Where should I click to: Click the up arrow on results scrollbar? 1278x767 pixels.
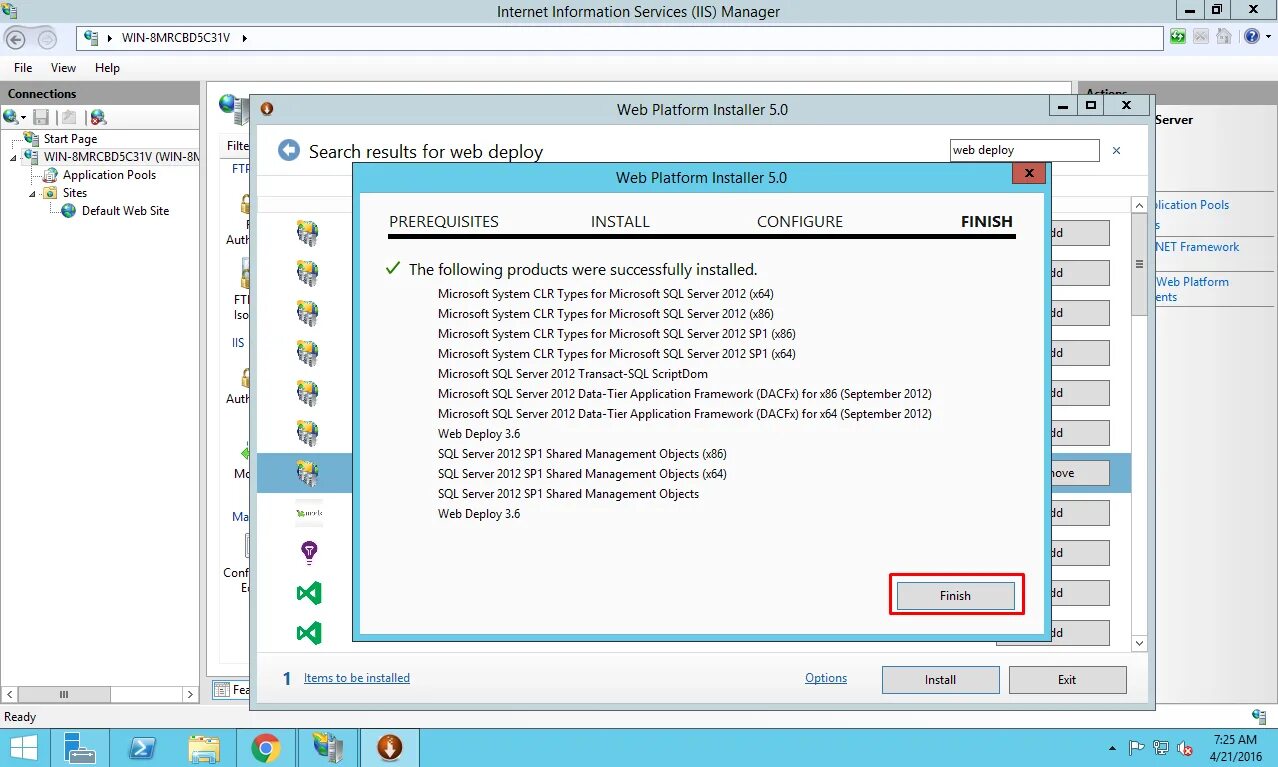(x=1139, y=205)
